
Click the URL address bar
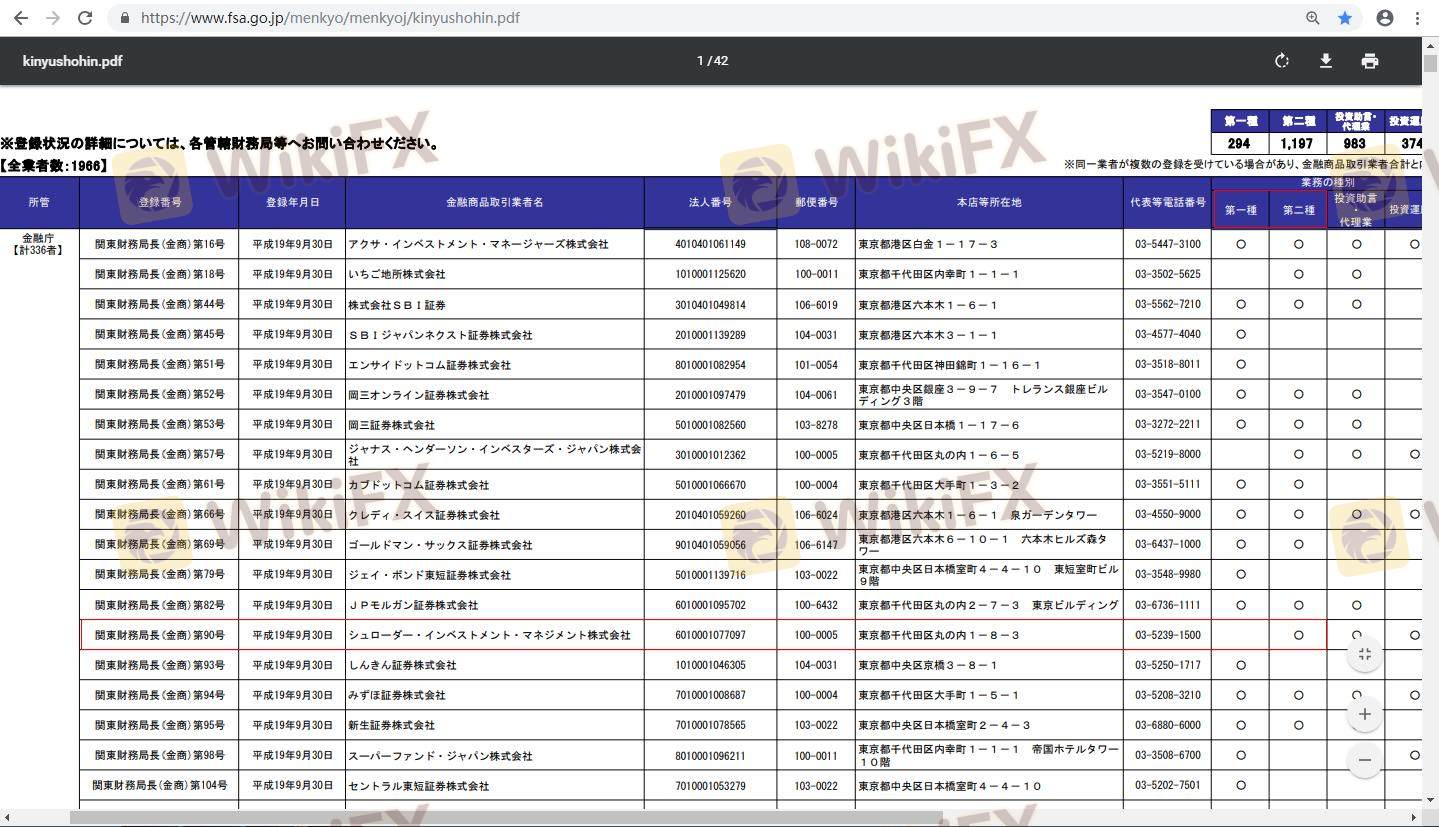(x=700, y=18)
